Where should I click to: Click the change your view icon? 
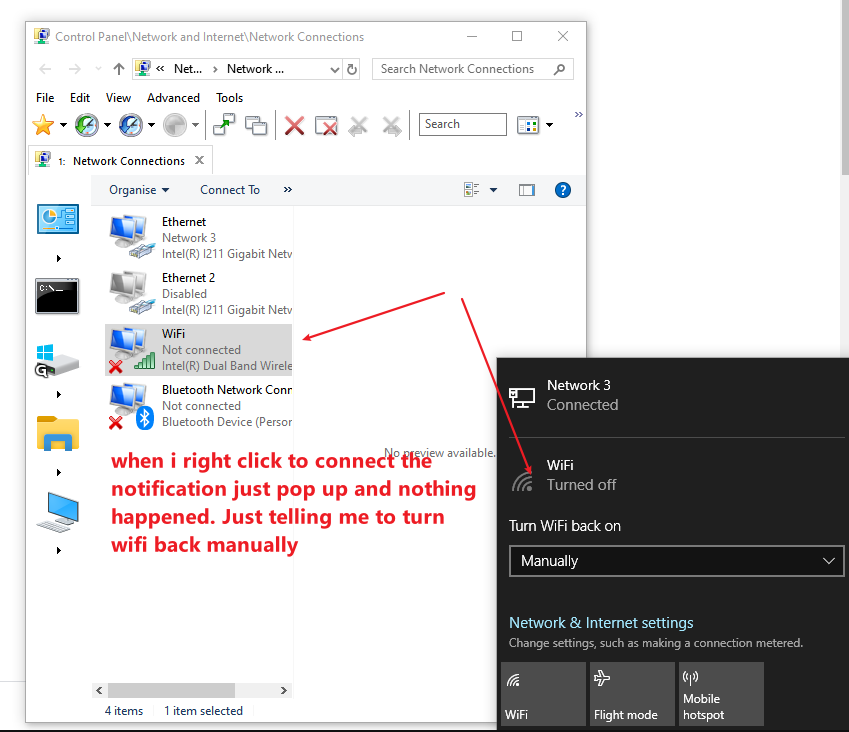click(x=472, y=189)
